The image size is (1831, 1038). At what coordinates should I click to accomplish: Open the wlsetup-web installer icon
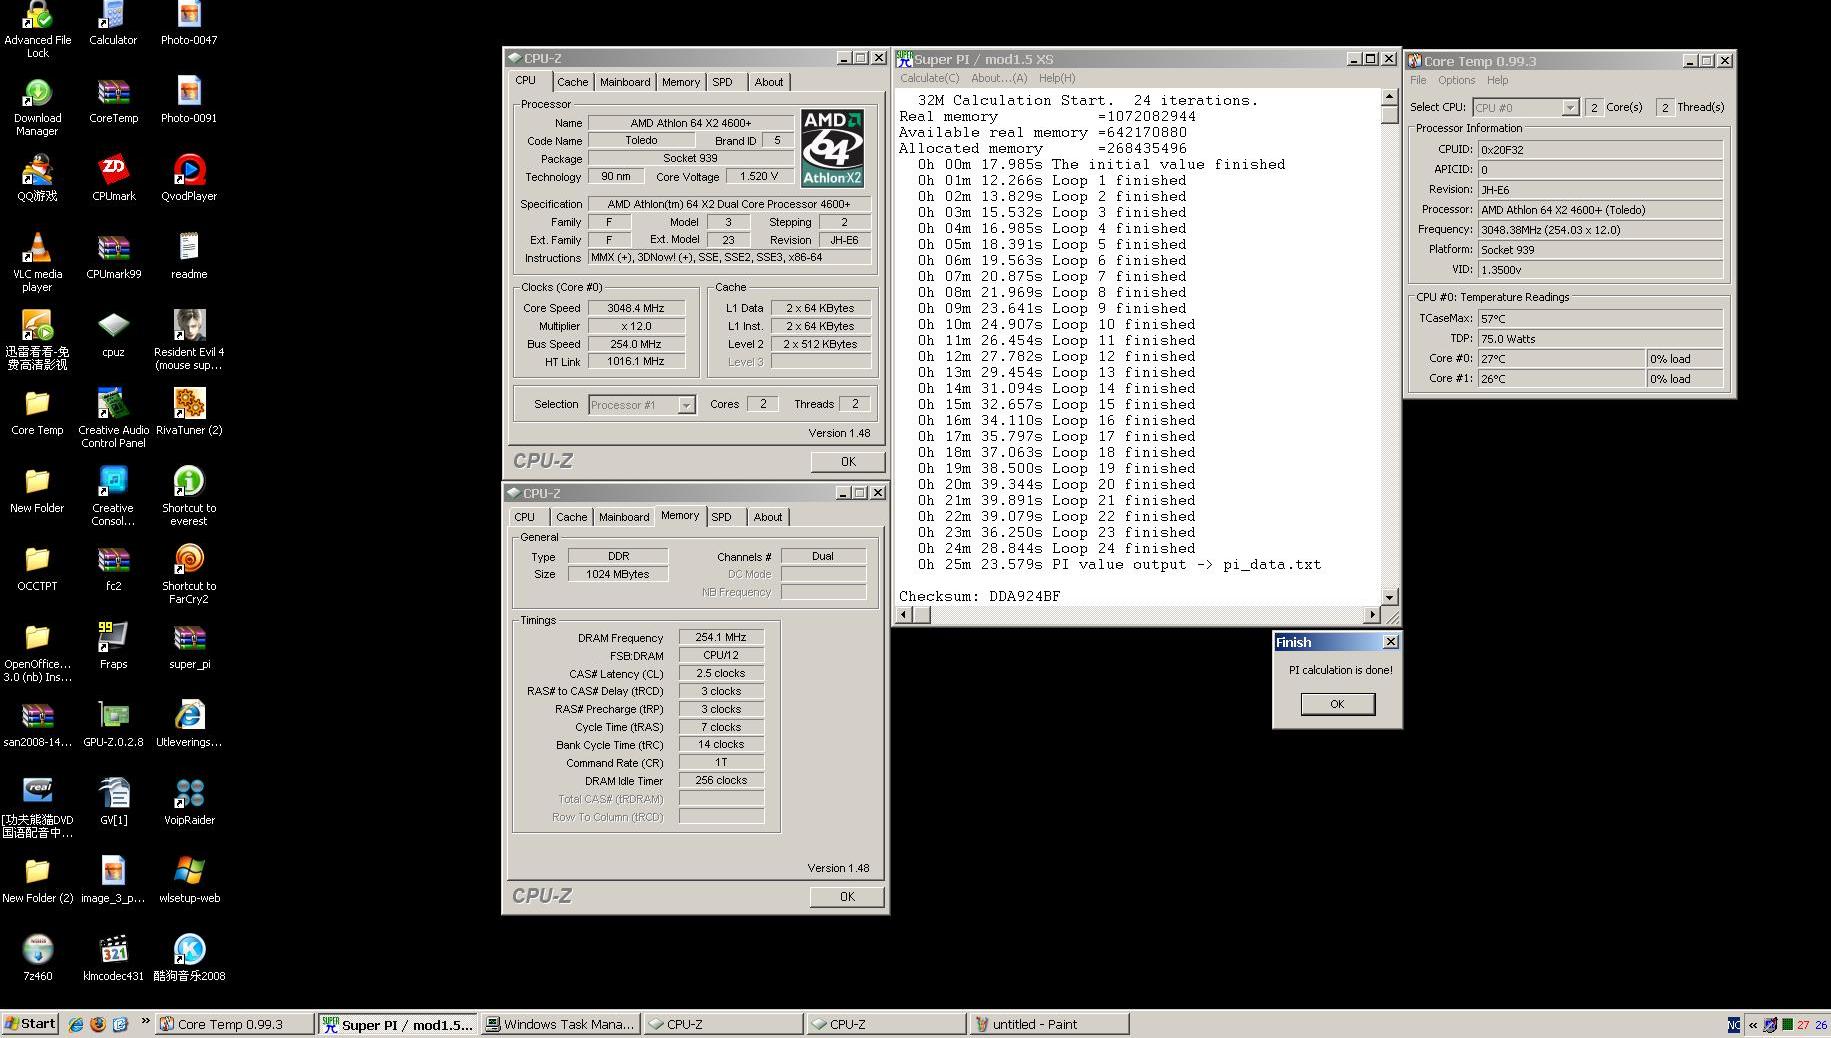point(189,880)
